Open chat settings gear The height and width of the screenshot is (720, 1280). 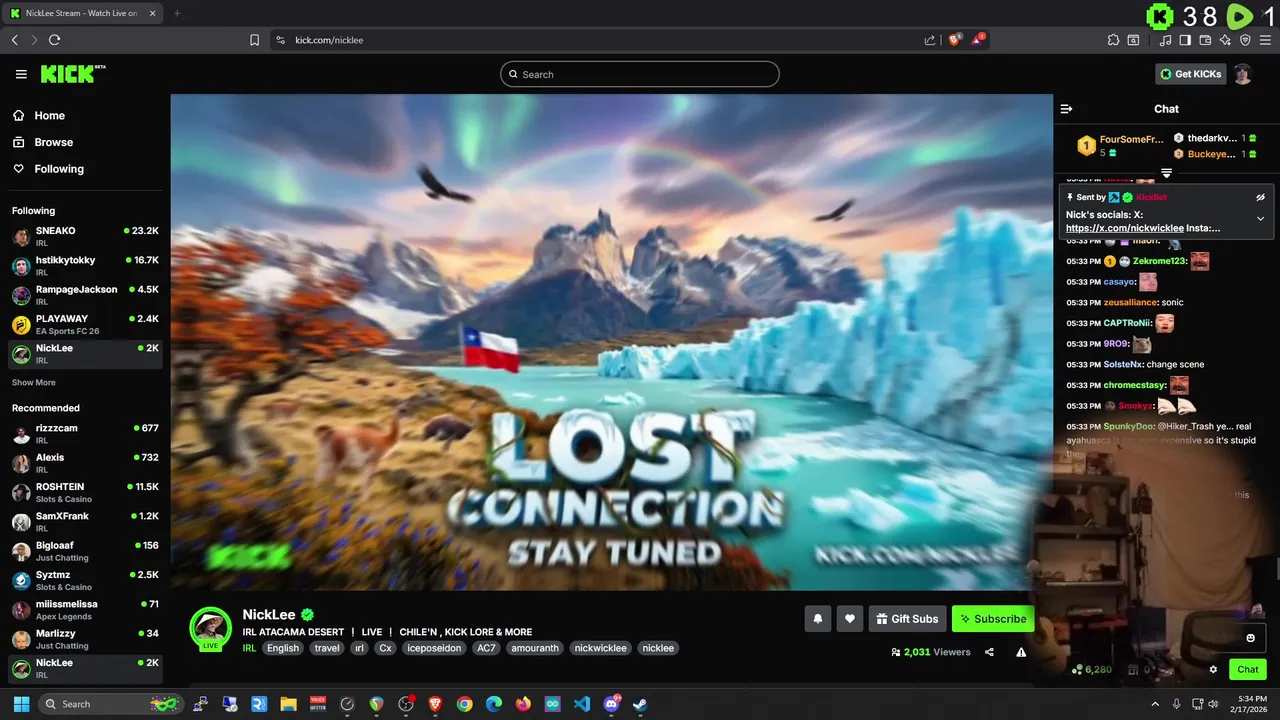(x=1213, y=670)
